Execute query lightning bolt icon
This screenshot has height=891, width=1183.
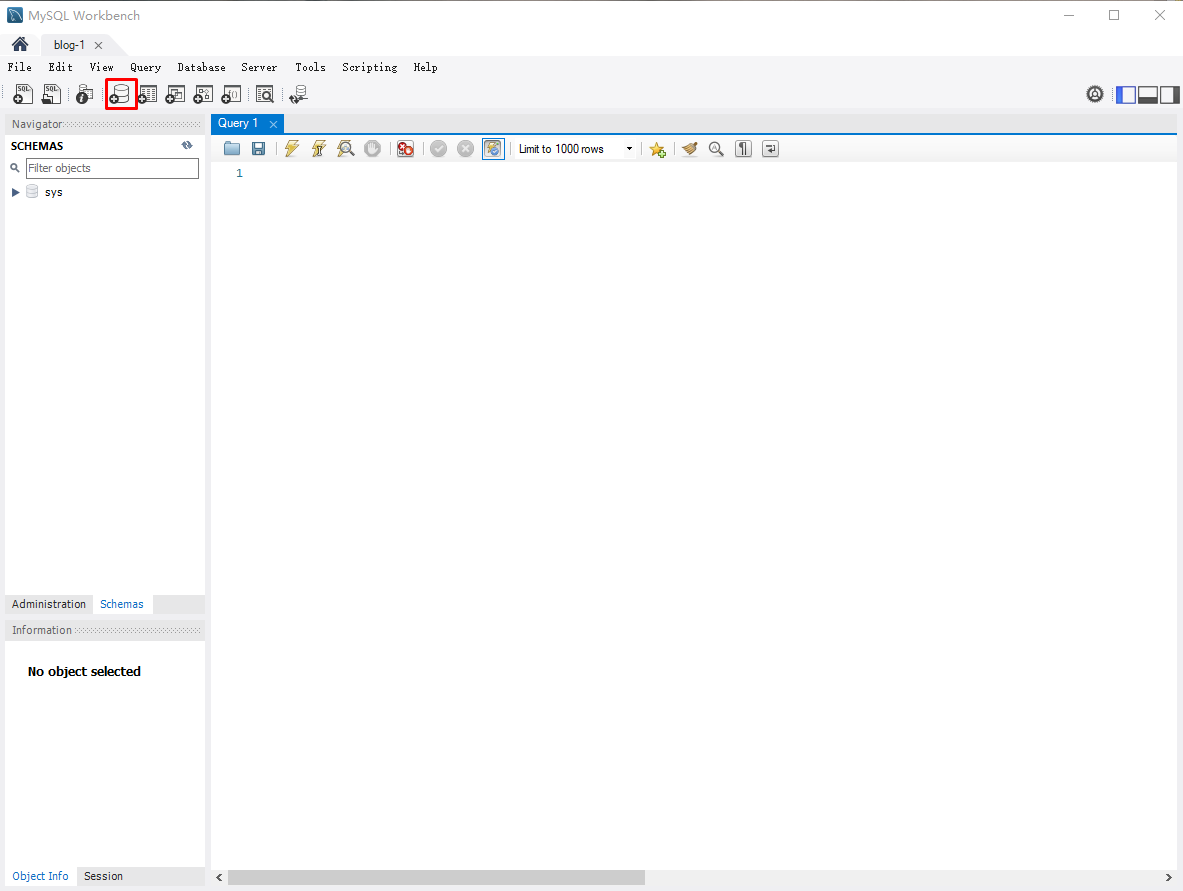pos(292,149)
